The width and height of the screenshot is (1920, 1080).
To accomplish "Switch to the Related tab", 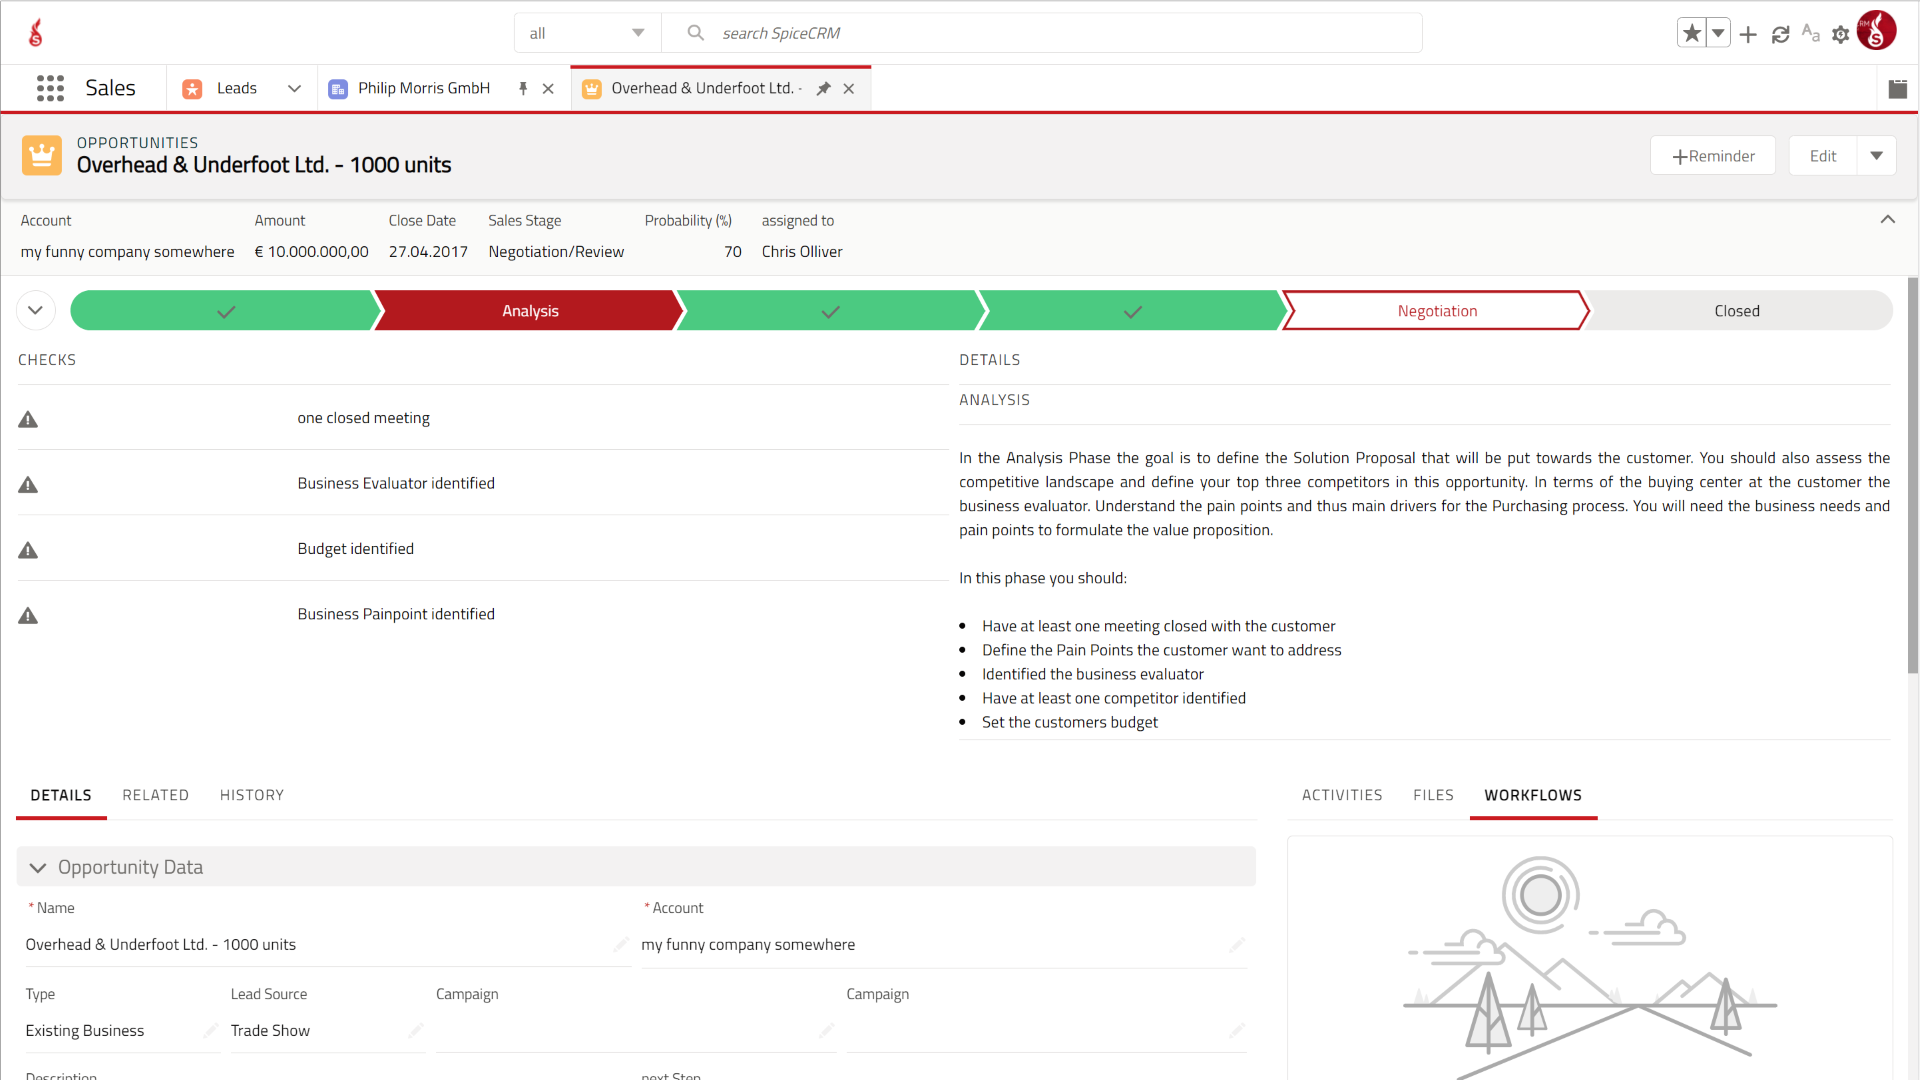I will tap(155, 795).
